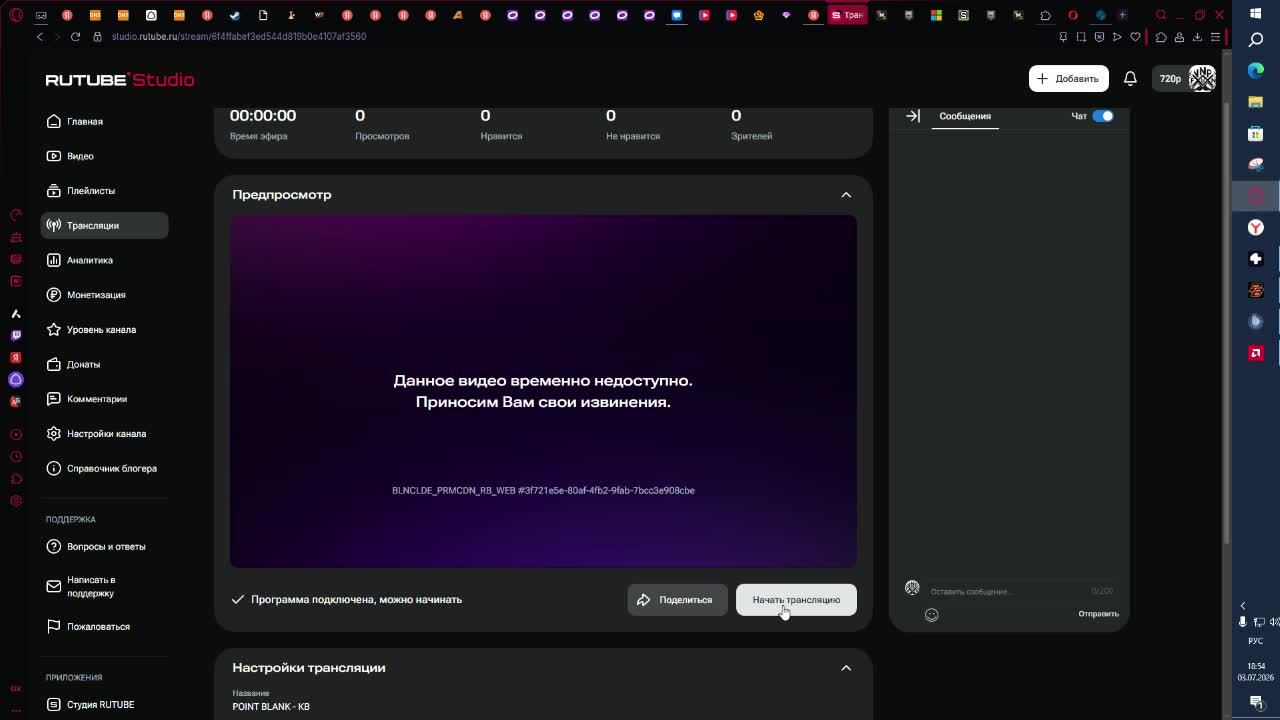Screen dimensions: 1280x720
Task: Click the Уровень канала star icon
Action: tap(54, 329)
